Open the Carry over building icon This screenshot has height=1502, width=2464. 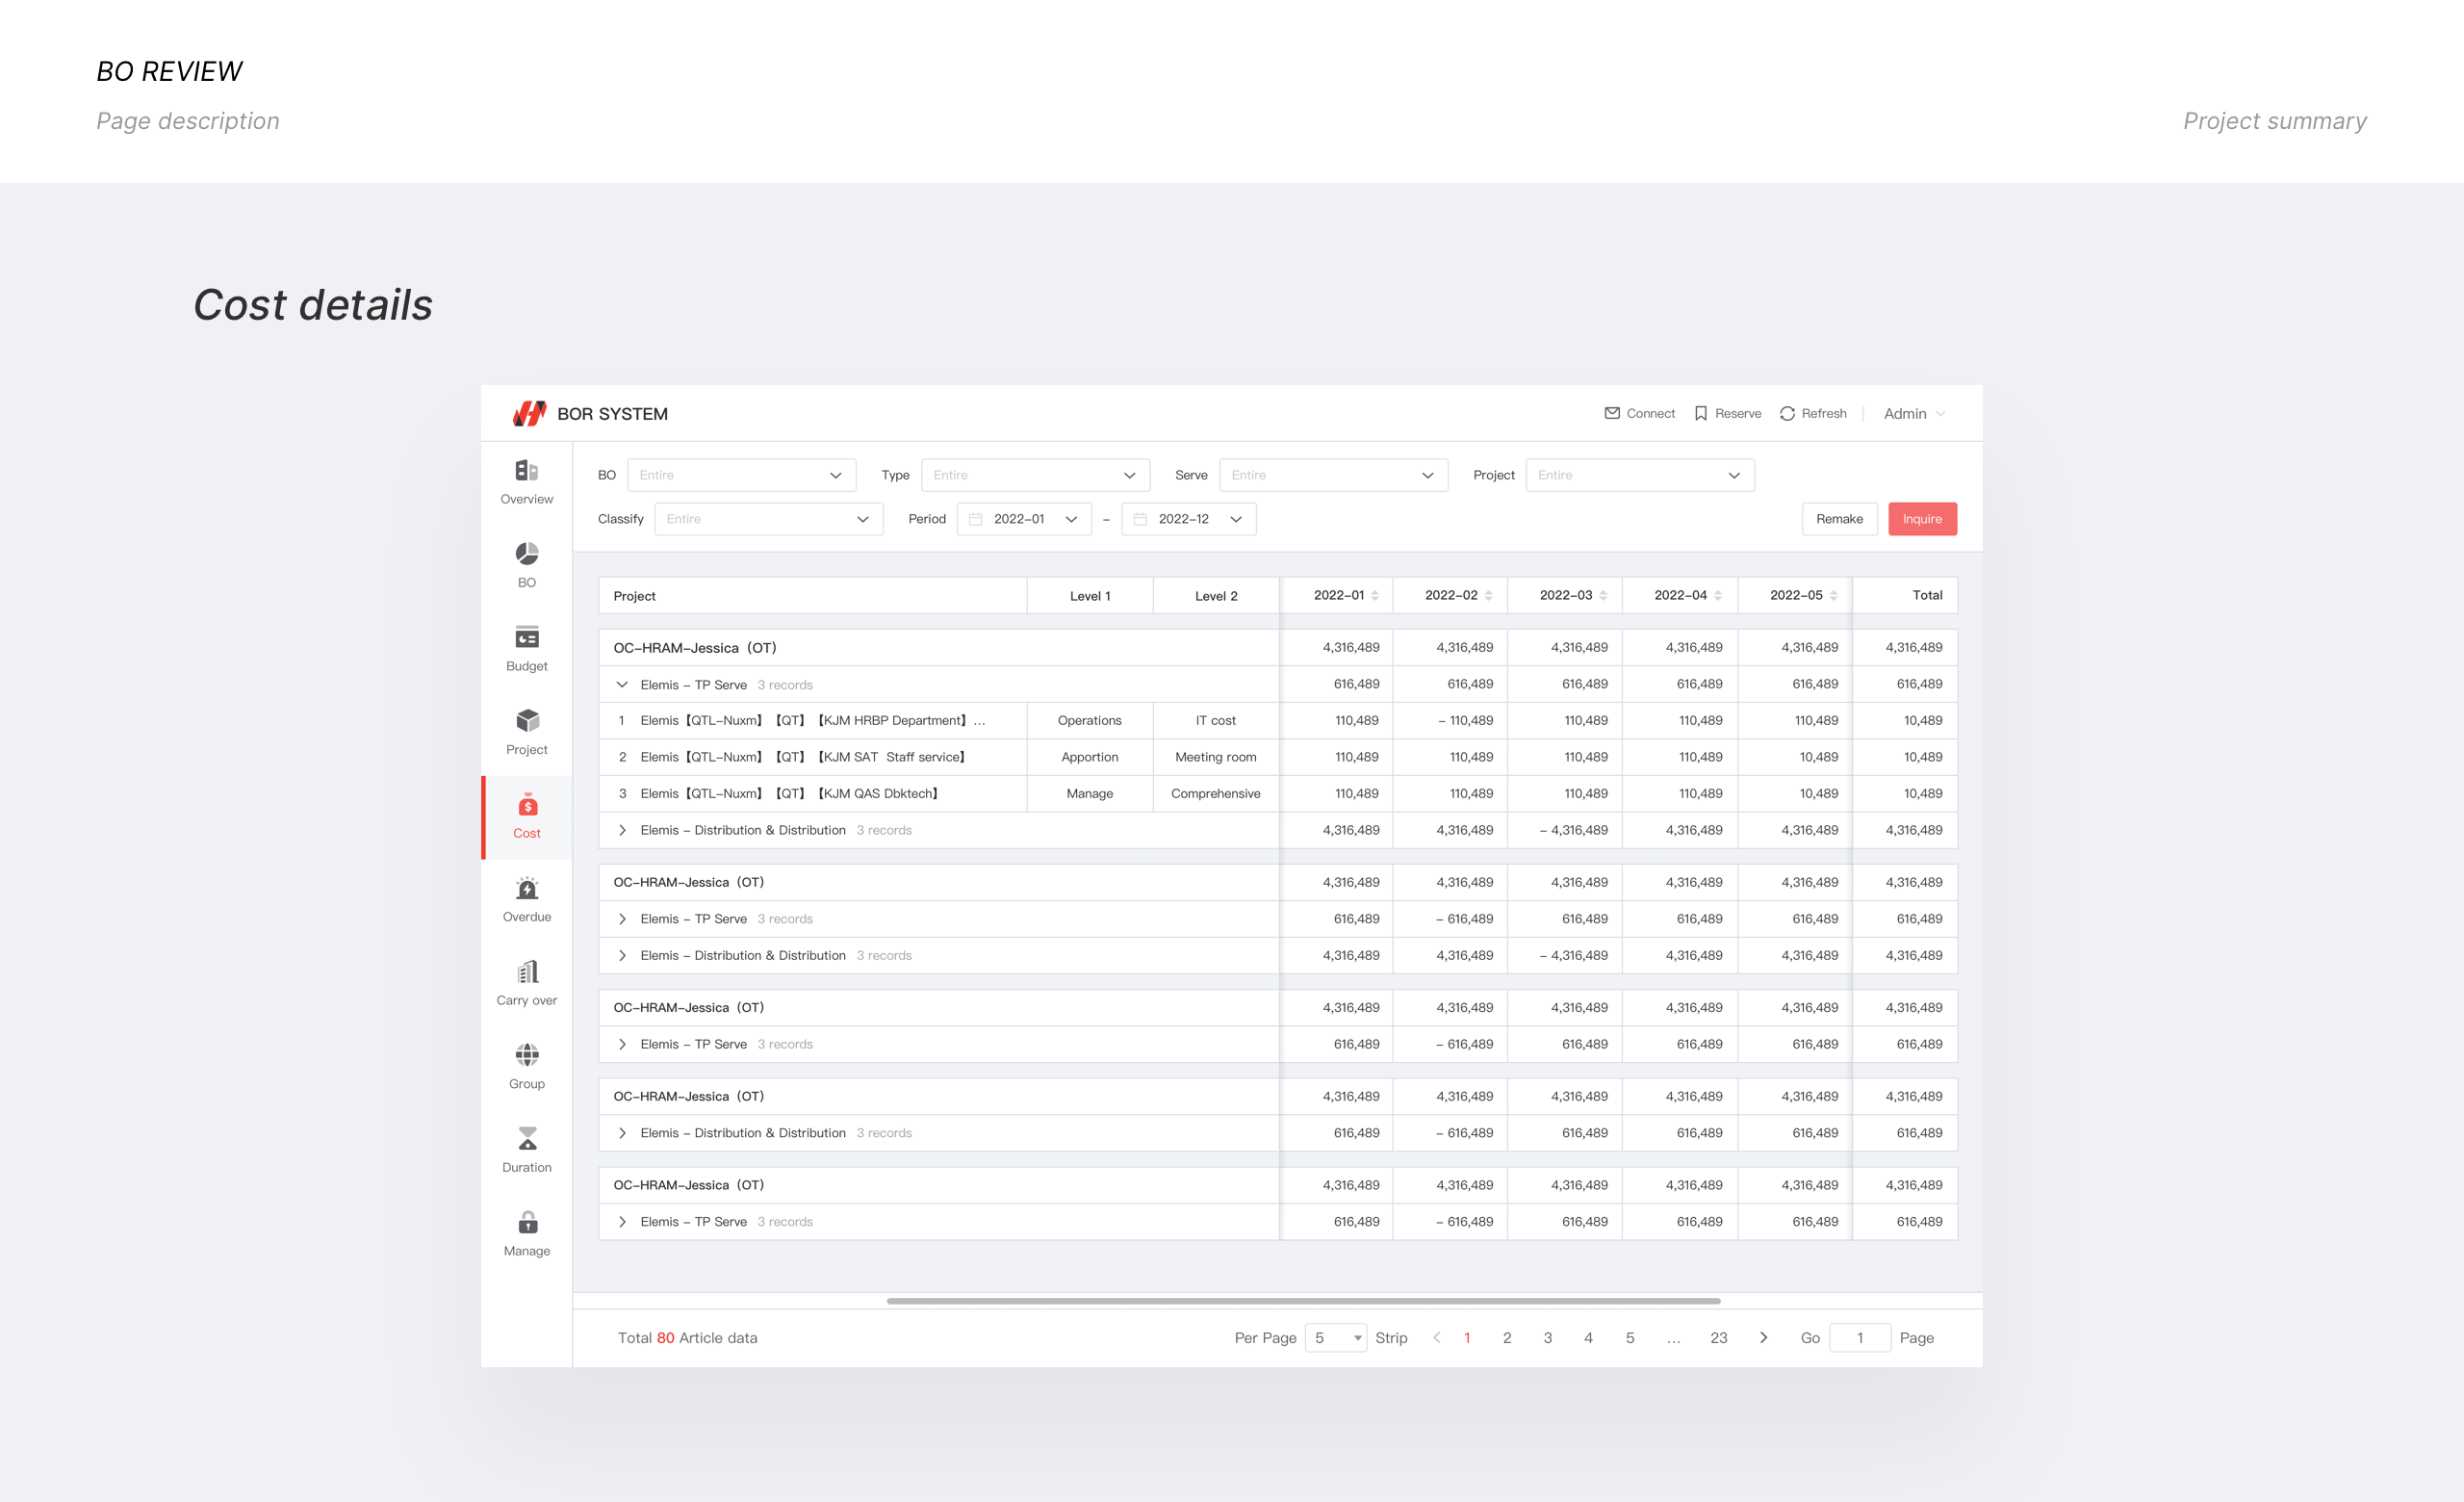pyautogui.click(x=527, y=971)
